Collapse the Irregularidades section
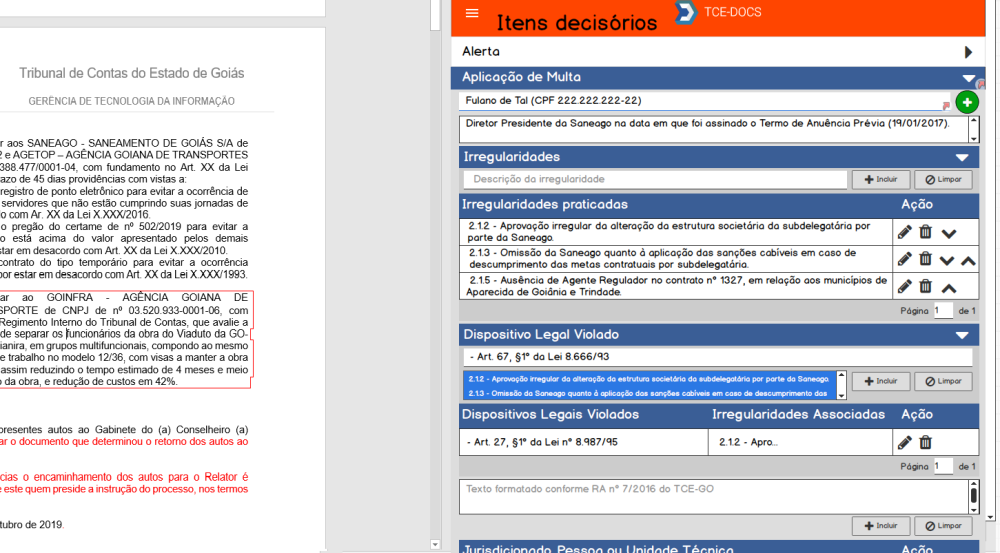Image resolution: width=1000 pixels, height=553 pixels. point(962,157)
